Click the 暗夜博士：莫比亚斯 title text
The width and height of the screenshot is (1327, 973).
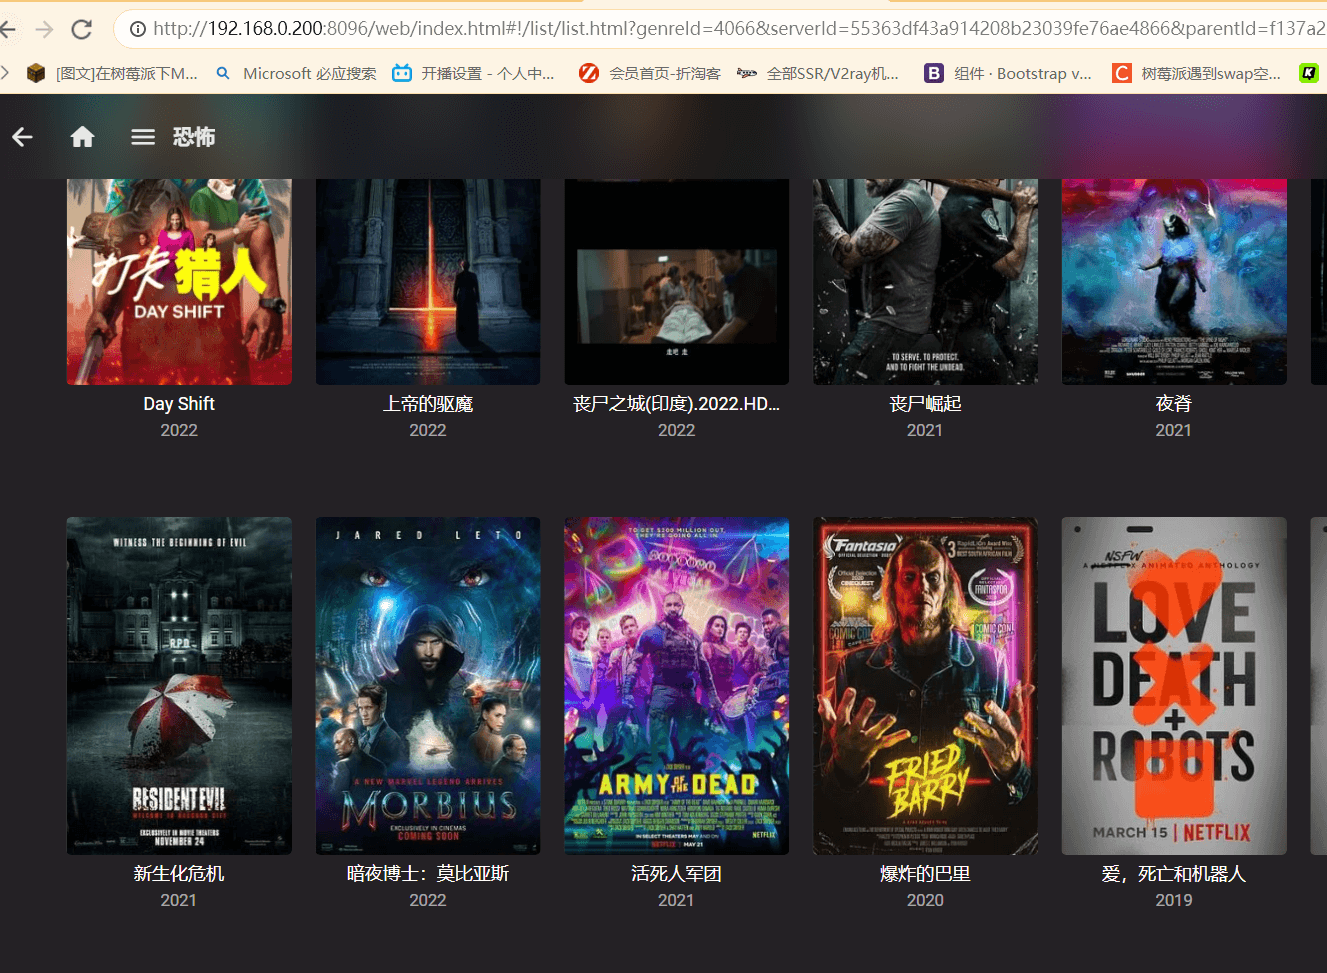tap(428, 874)
